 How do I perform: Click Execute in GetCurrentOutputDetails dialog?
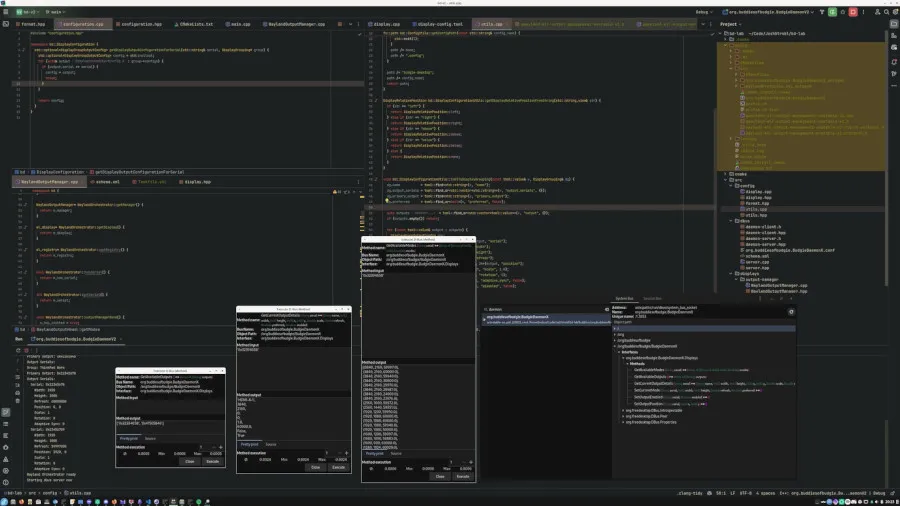tap(338, 468)
